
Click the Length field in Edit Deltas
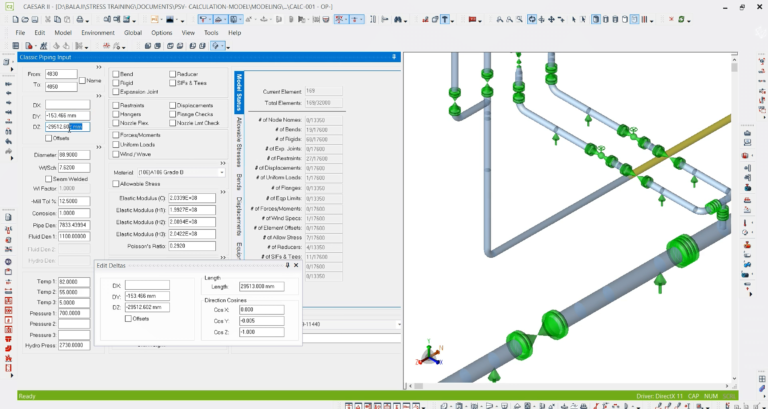click(262, 287)
